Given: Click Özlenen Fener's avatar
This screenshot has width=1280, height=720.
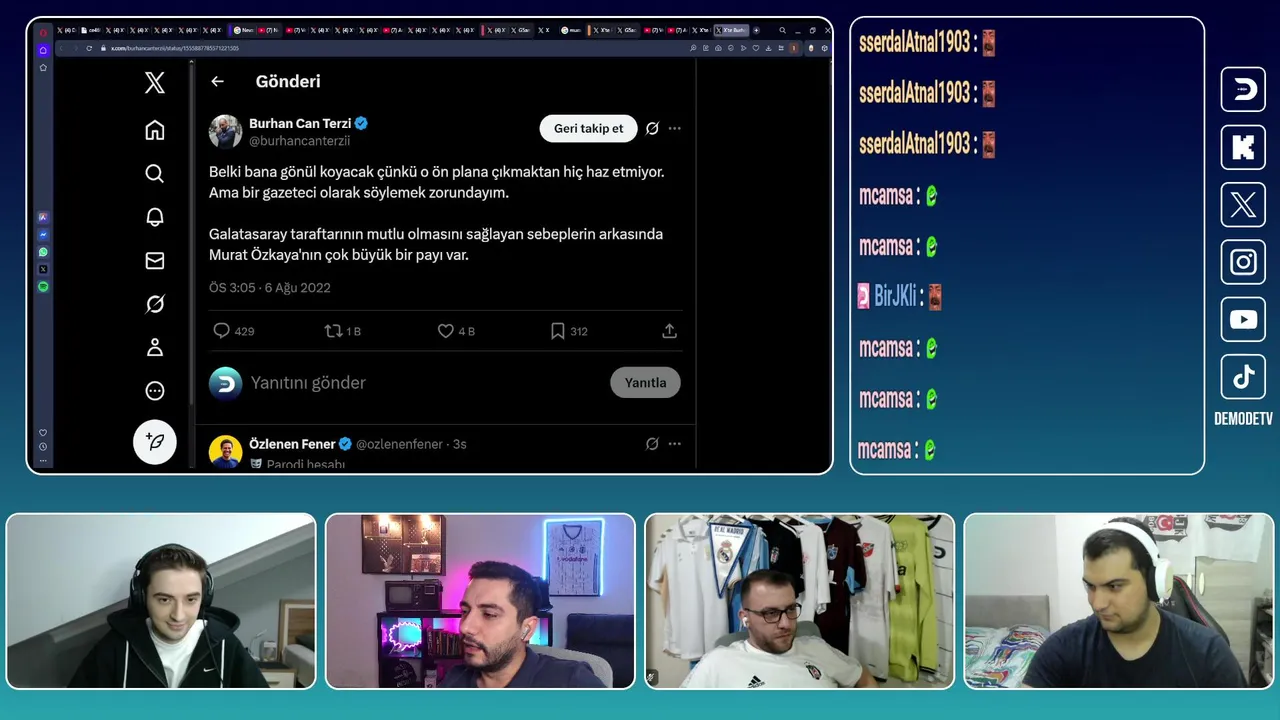Looking at the screenshot, I should [x=226, y=452].
